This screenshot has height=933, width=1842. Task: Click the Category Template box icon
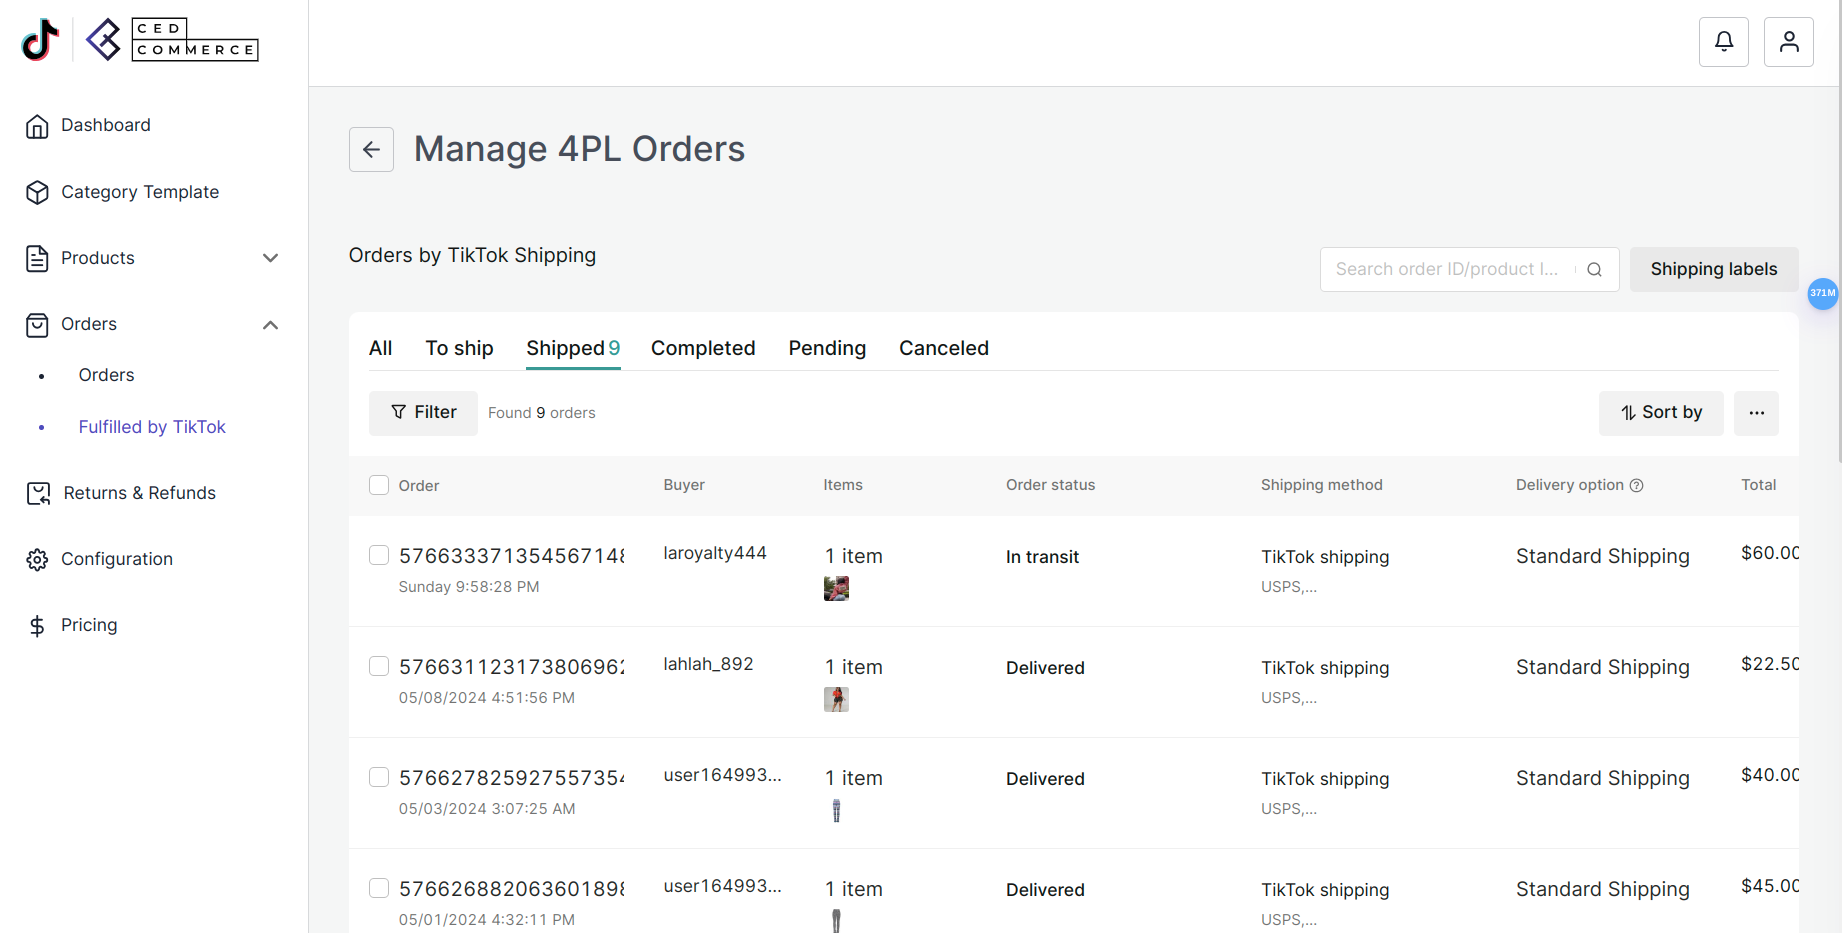(37, 192)
